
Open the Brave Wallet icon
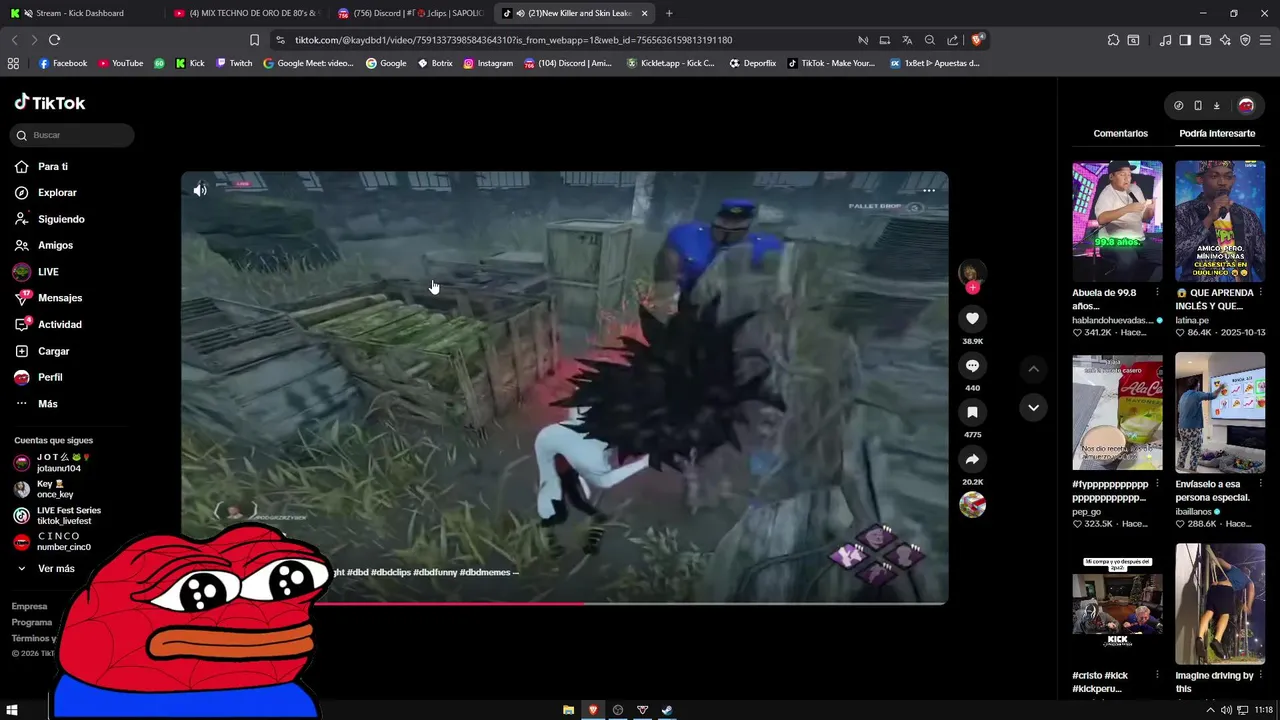pyautogui.click(x=1205, y=40)
